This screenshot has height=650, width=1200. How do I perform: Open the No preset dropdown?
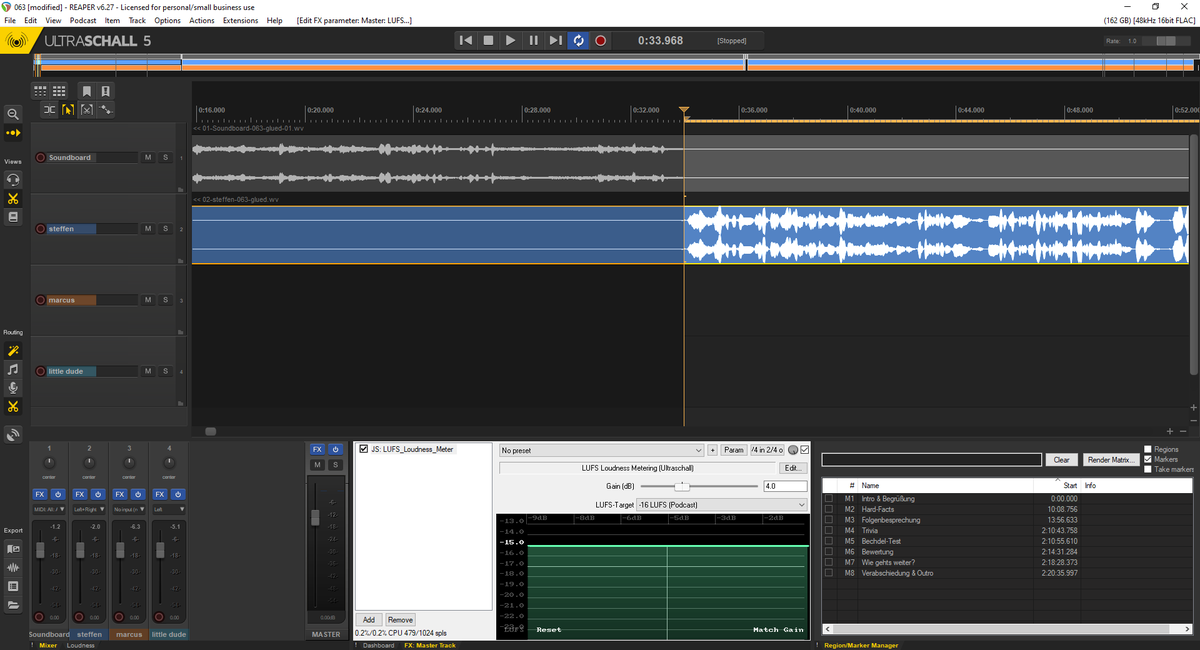pos(601,451)
